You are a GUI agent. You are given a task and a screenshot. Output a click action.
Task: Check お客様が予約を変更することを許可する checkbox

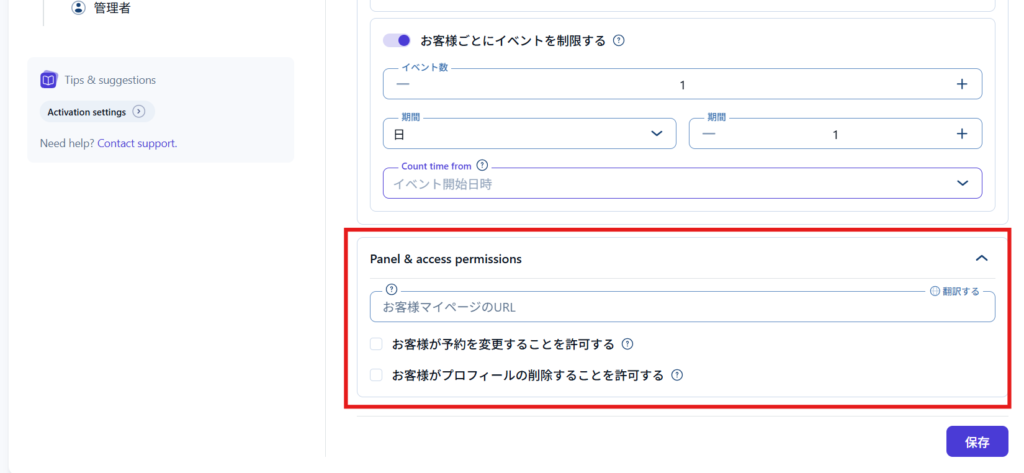[377, 344]
